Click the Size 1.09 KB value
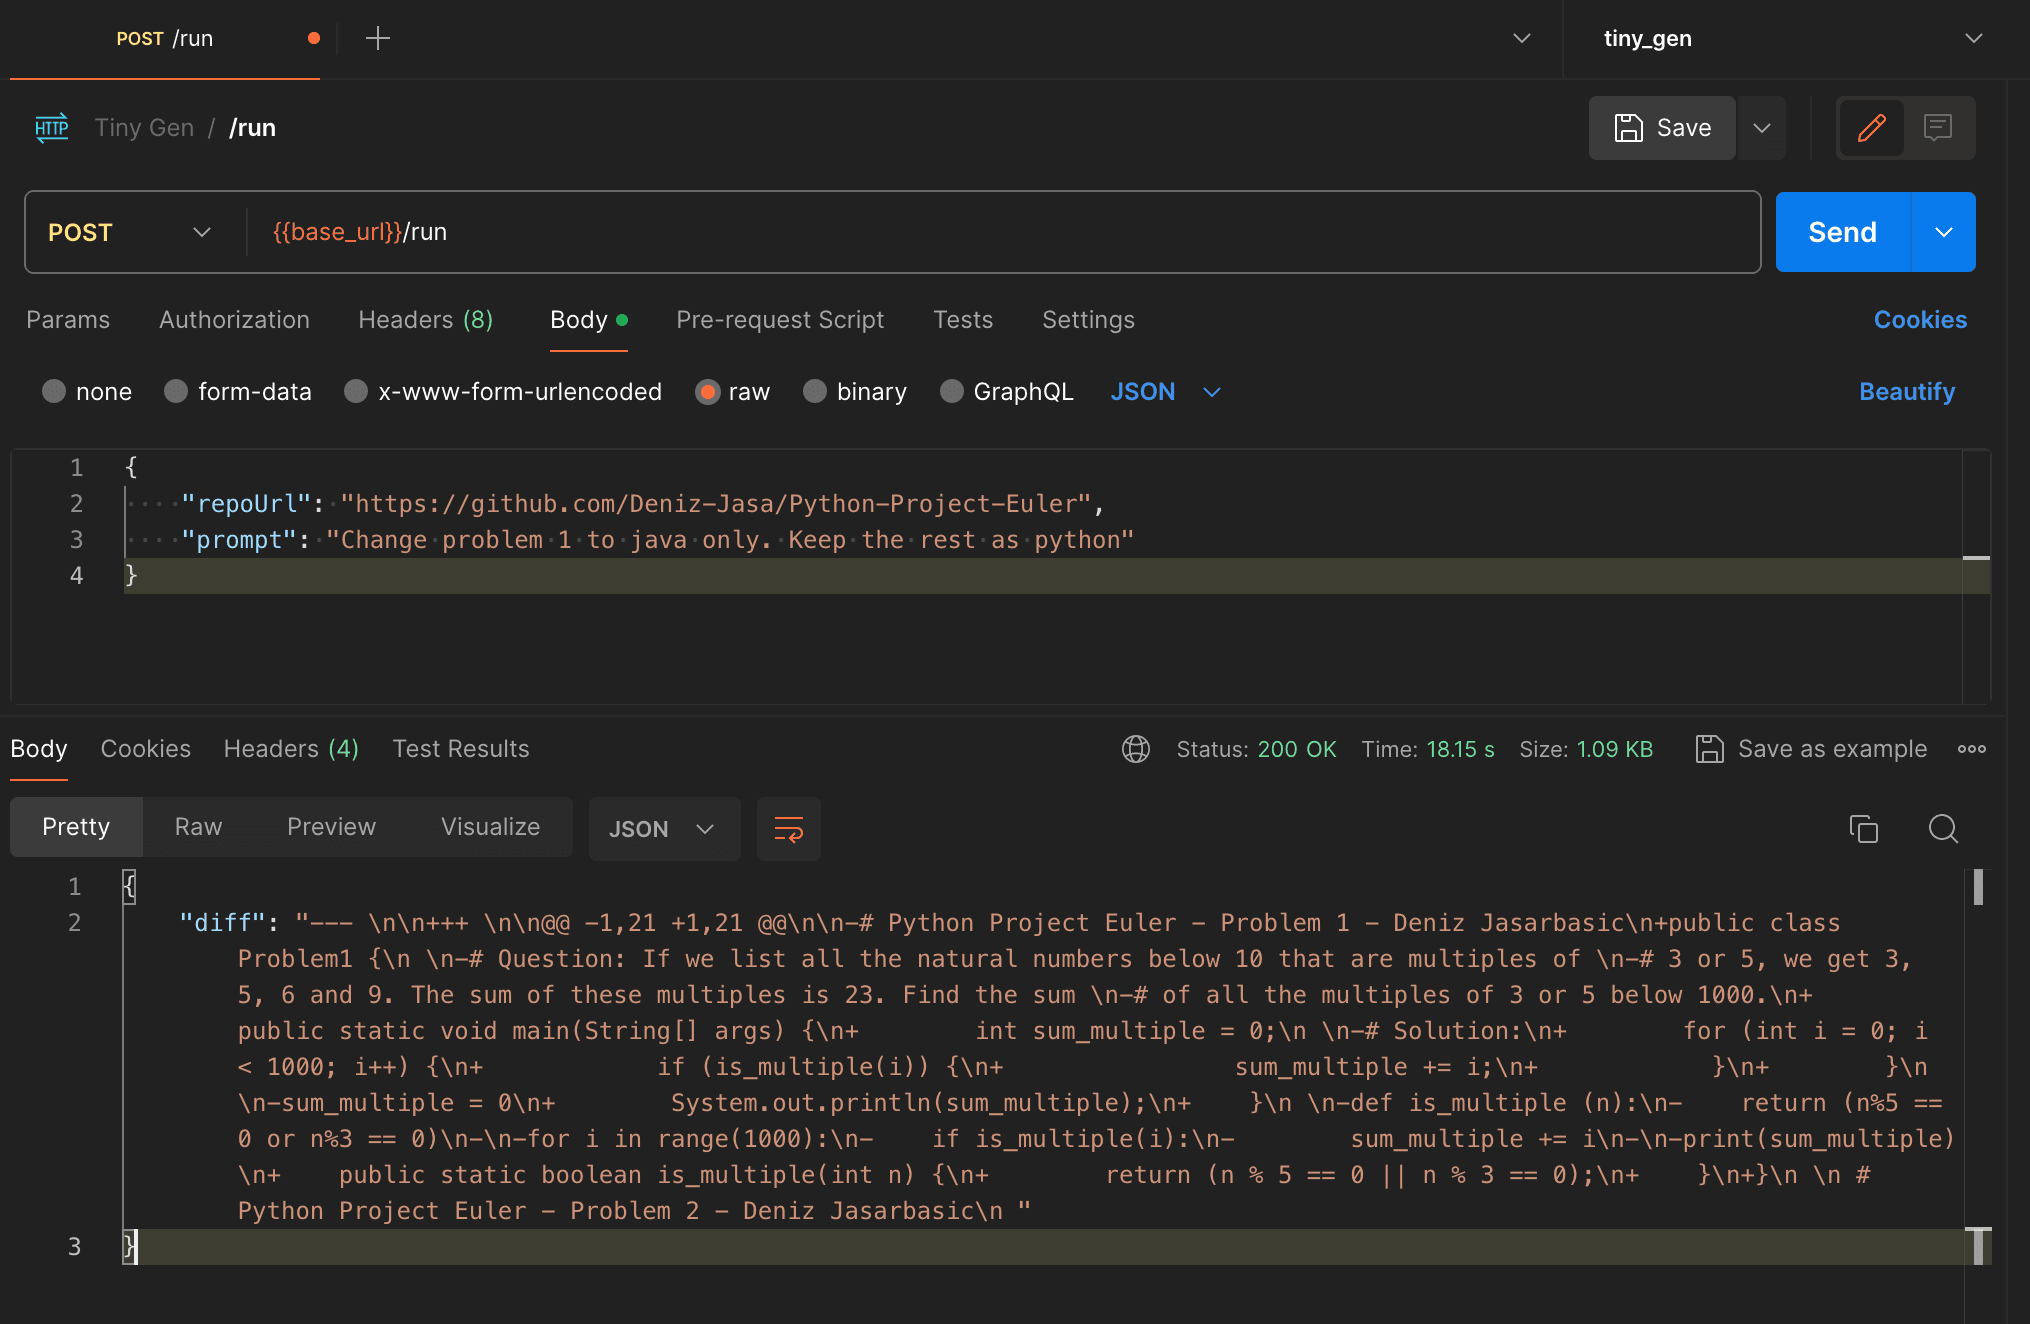This screenshot has height=1324, width=2030. 1615,749
